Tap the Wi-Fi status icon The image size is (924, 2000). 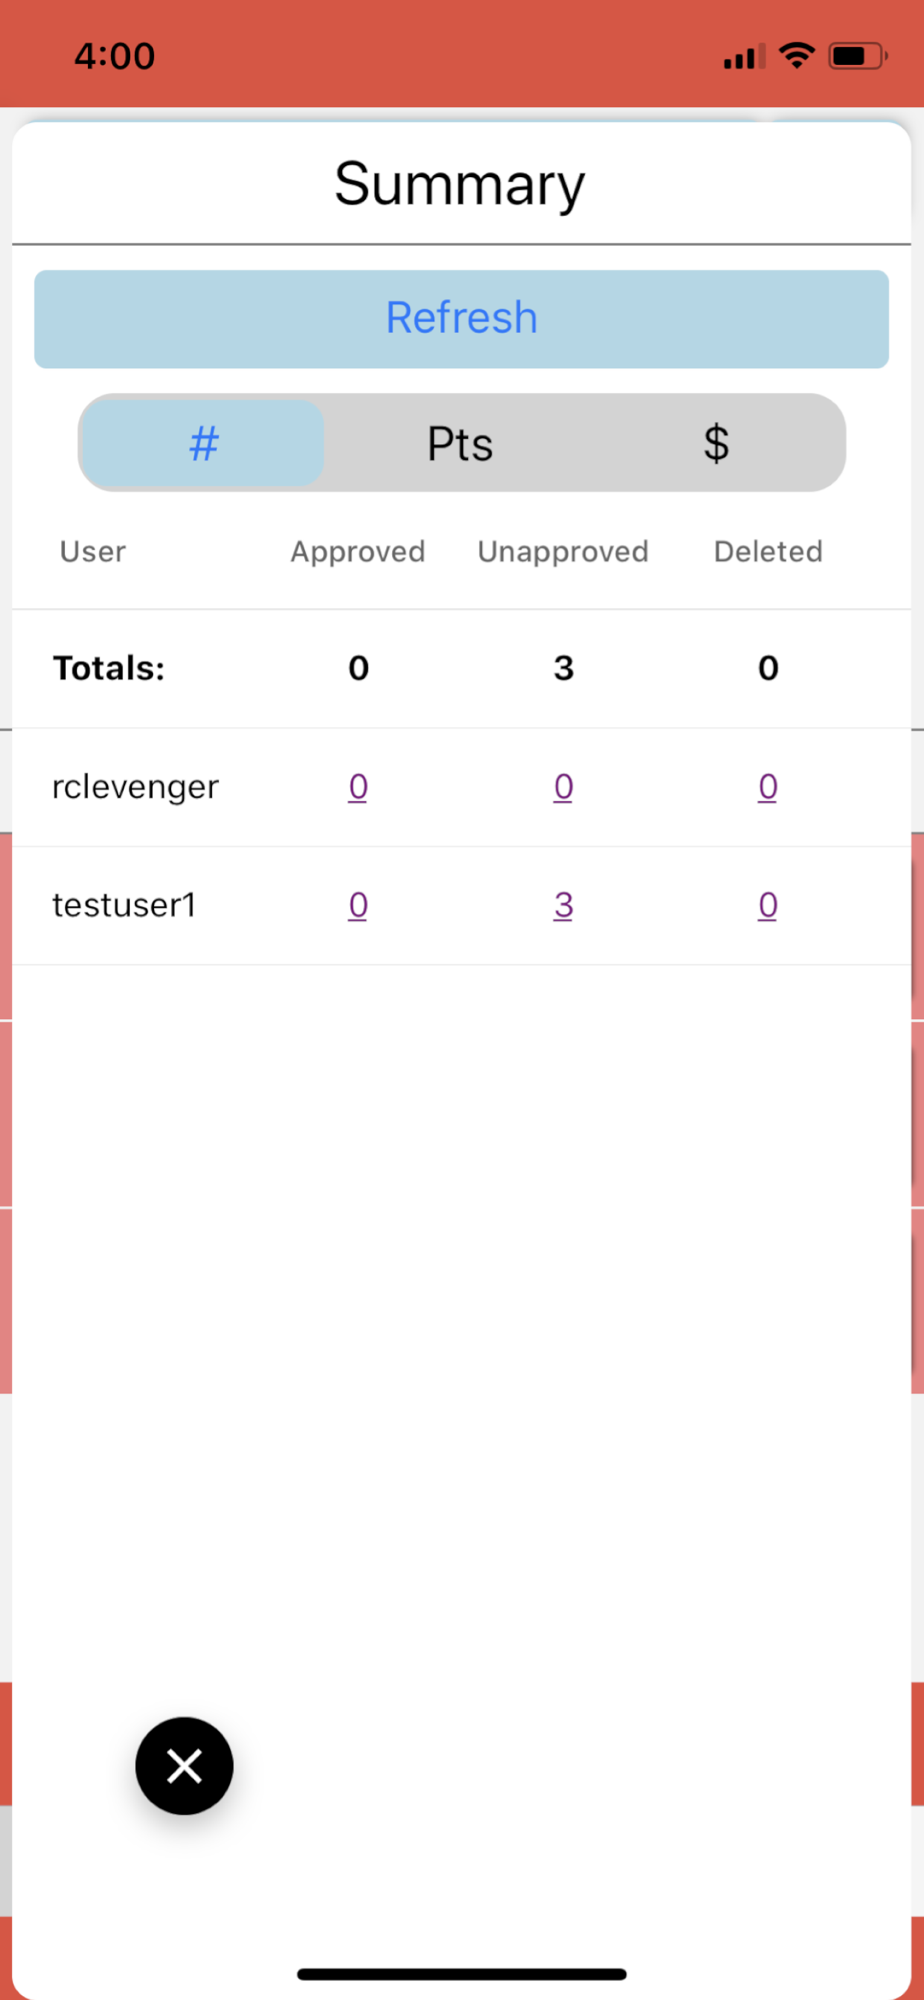(797, 55)
